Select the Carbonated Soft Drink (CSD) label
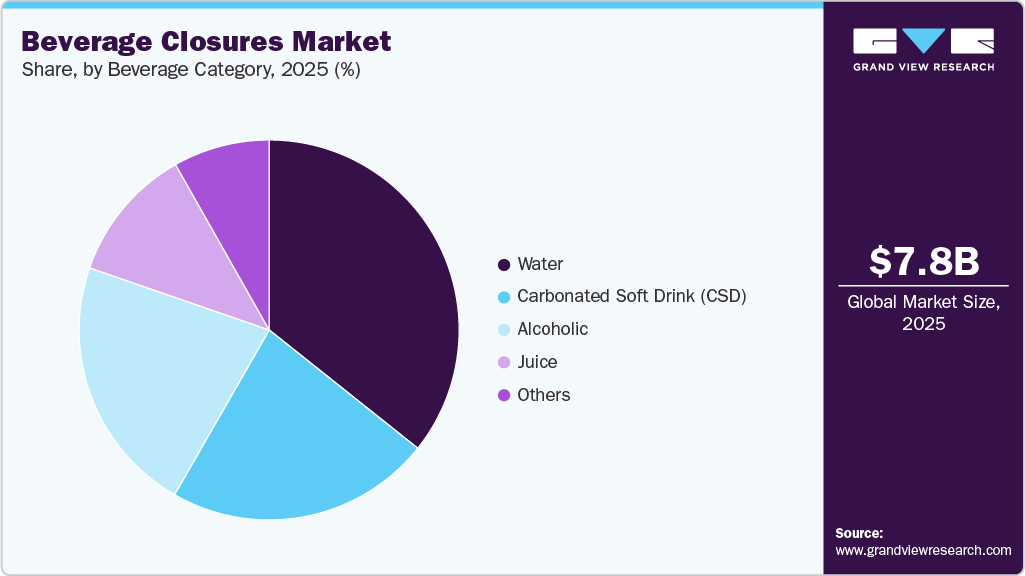1025x576 pixels. coord(631,296)
